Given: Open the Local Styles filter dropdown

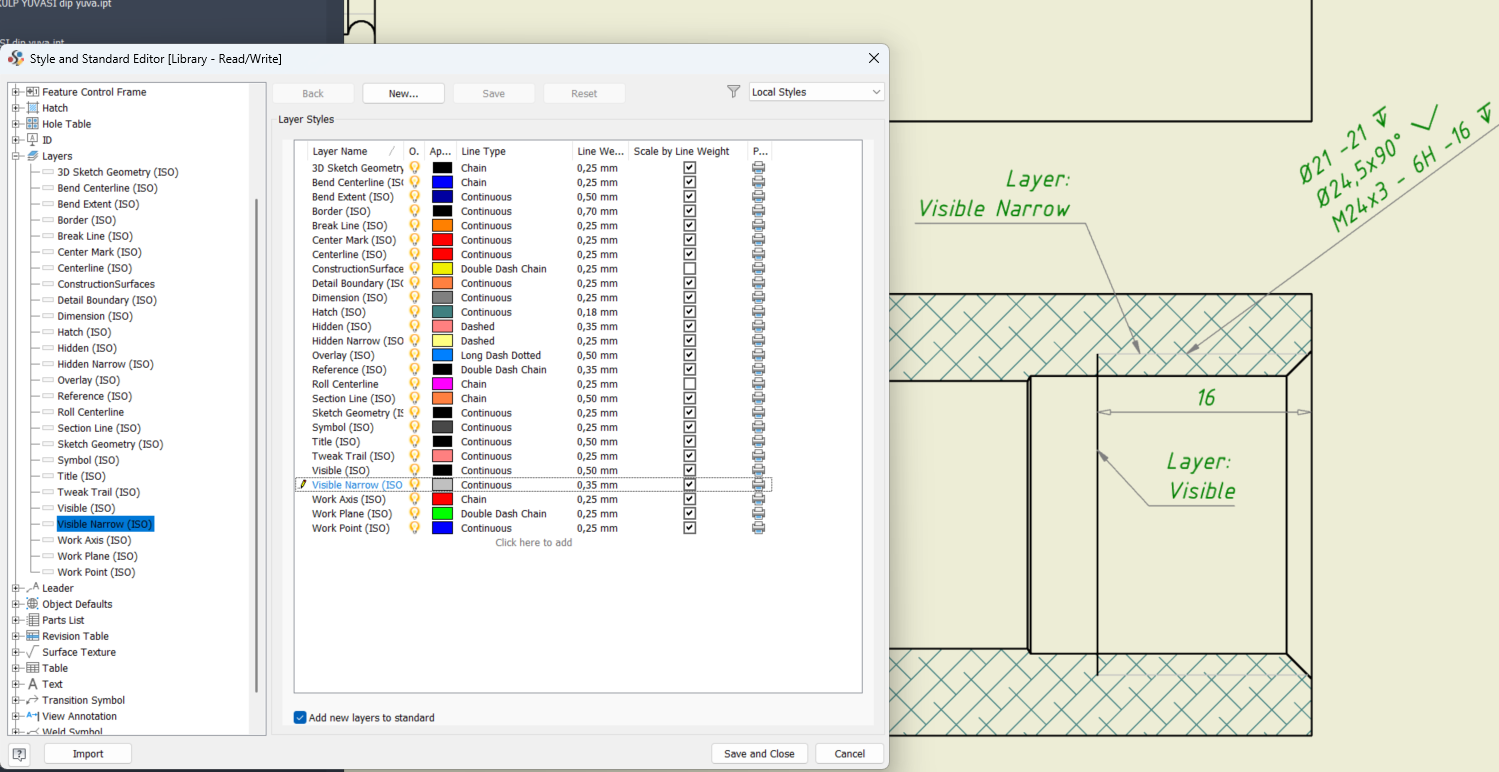Looking at the screenshot, I should pos(817,92).
